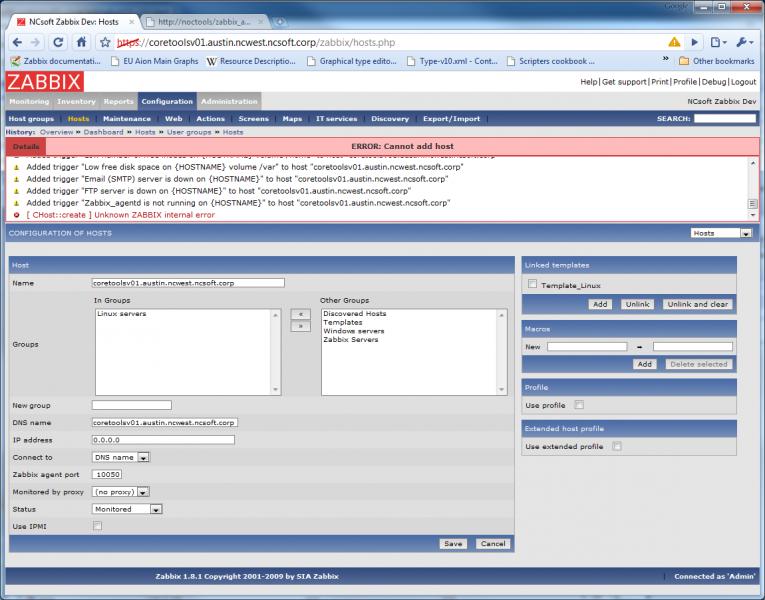Click the play arrow icon in toolbar
Viewport: 765px width, 600px height.
[x=694, y=42]
